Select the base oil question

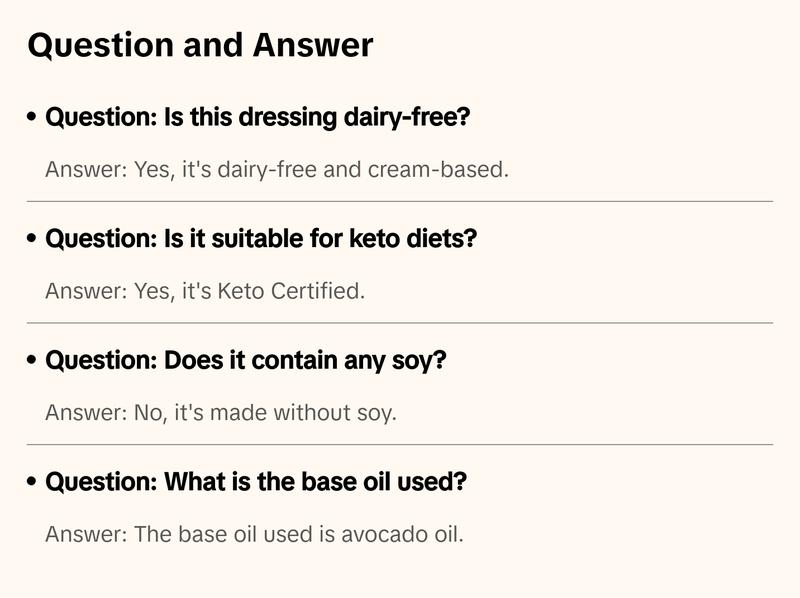256,482
